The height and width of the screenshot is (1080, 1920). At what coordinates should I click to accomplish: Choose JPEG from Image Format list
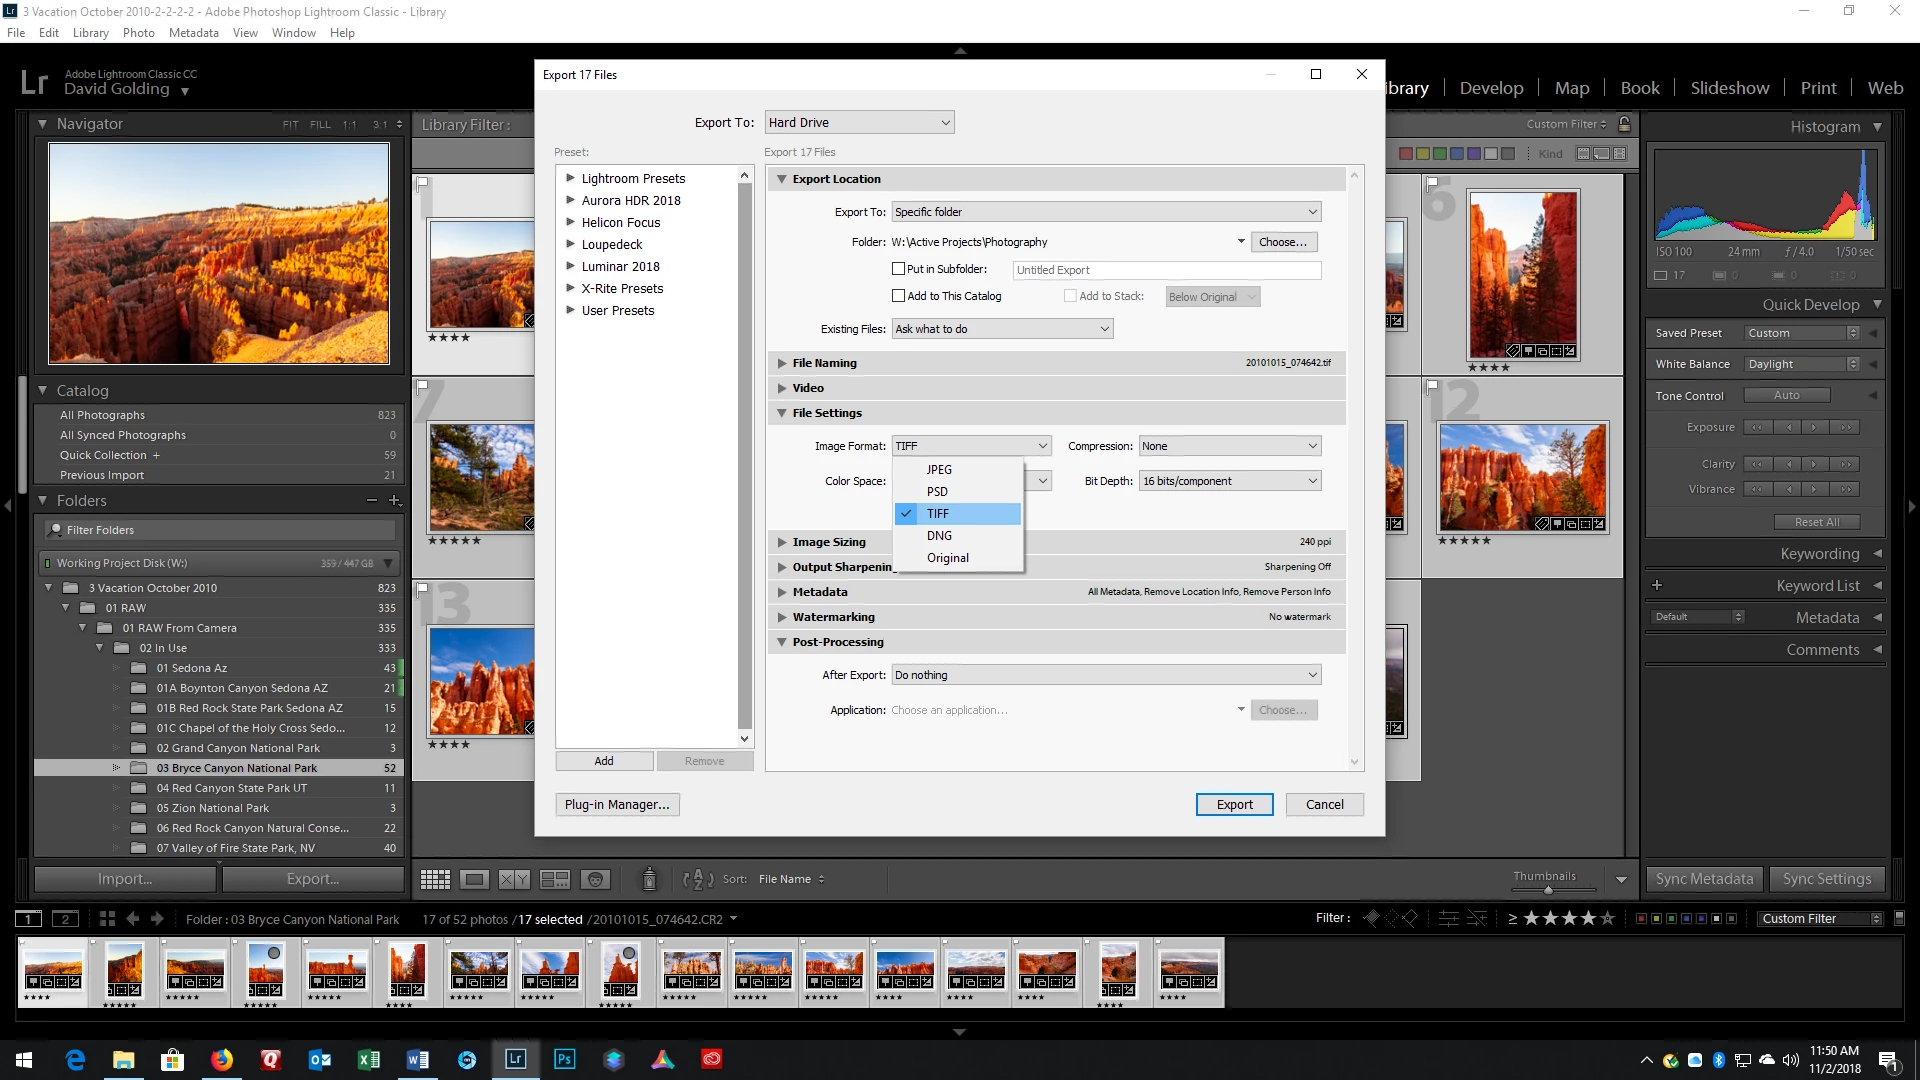939,469
